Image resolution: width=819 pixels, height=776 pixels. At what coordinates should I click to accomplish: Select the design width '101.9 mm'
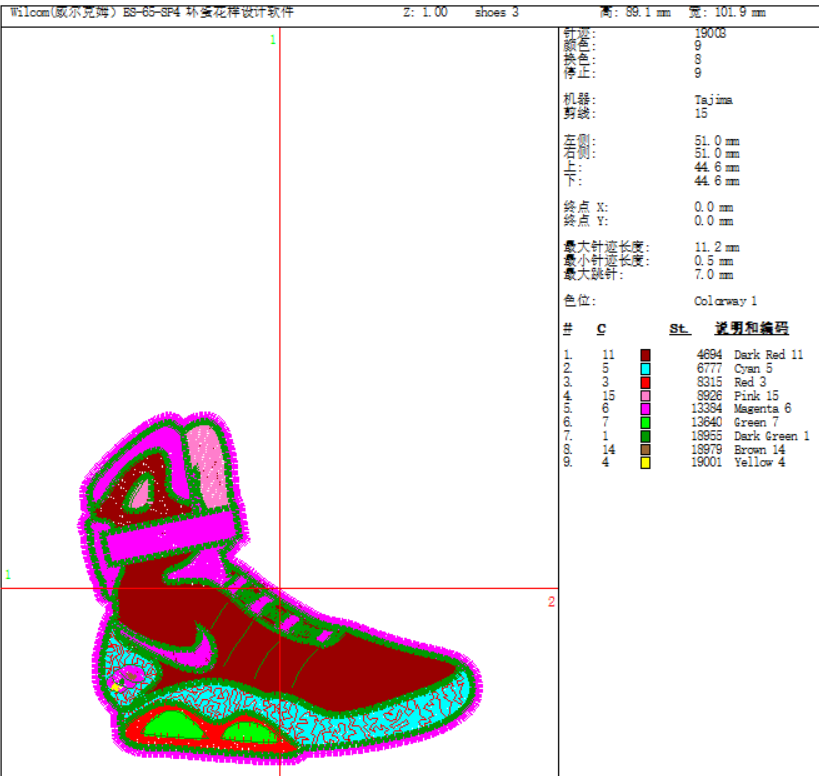(738, 12)
